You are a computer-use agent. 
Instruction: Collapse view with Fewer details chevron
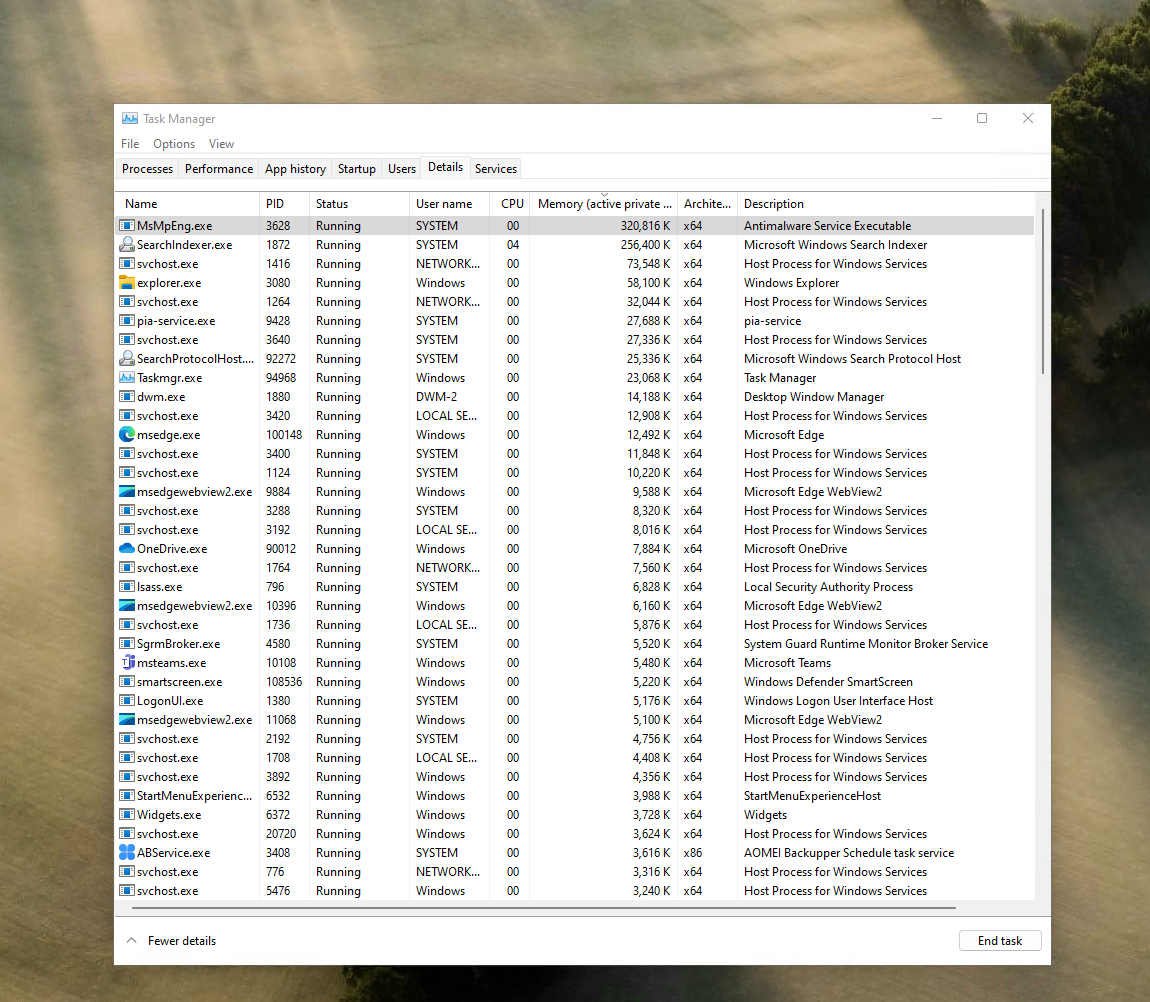131,941
